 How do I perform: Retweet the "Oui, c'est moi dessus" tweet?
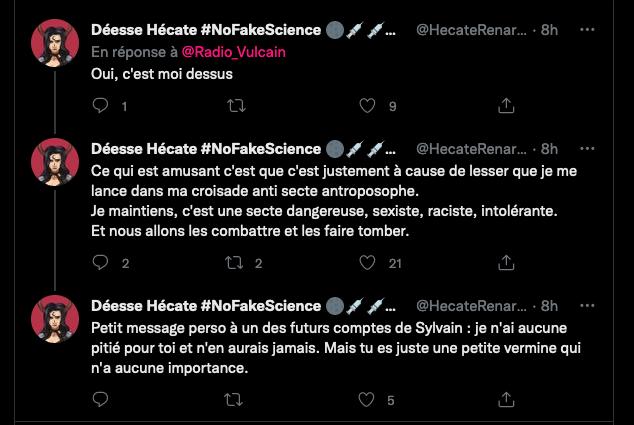236,105
